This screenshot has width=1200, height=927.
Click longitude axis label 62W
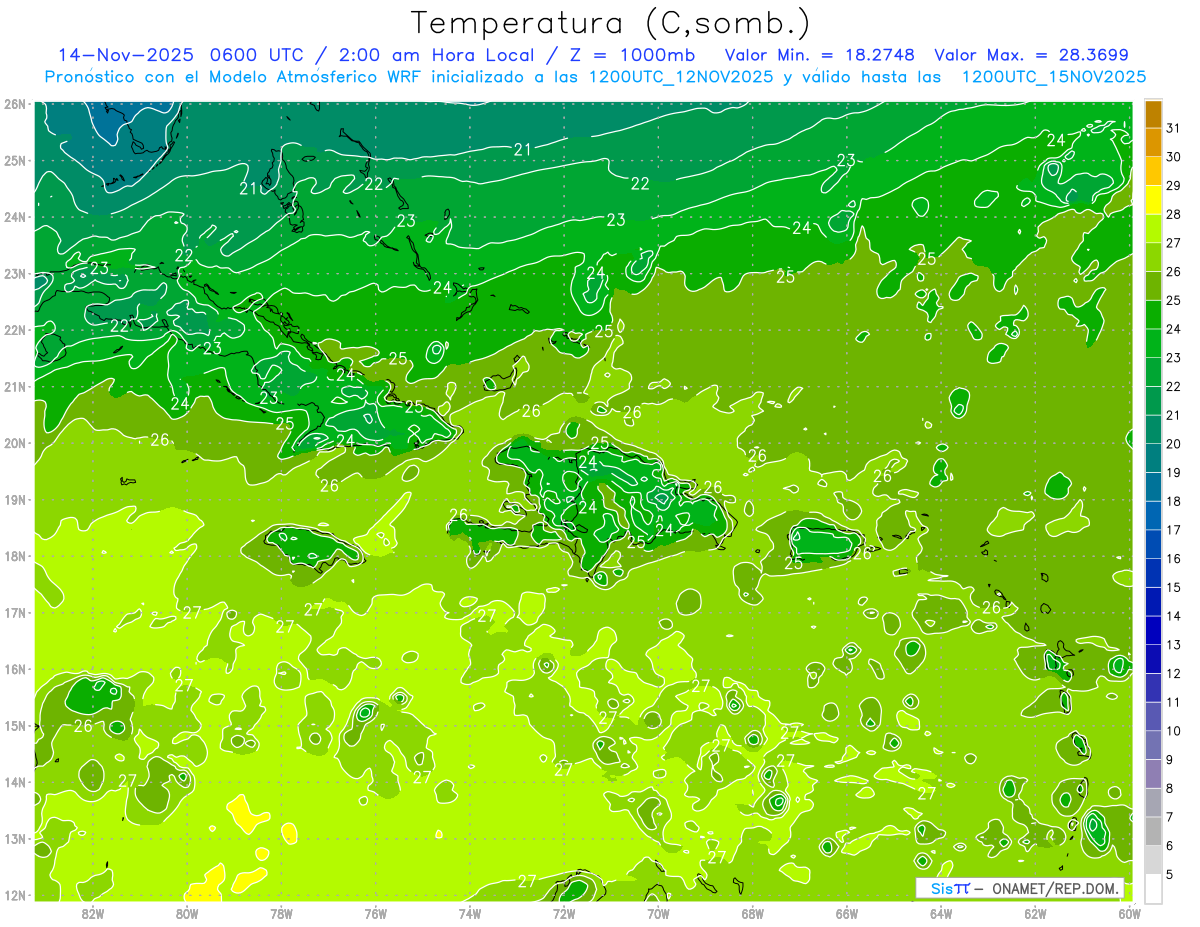[x=1035, y=914]
